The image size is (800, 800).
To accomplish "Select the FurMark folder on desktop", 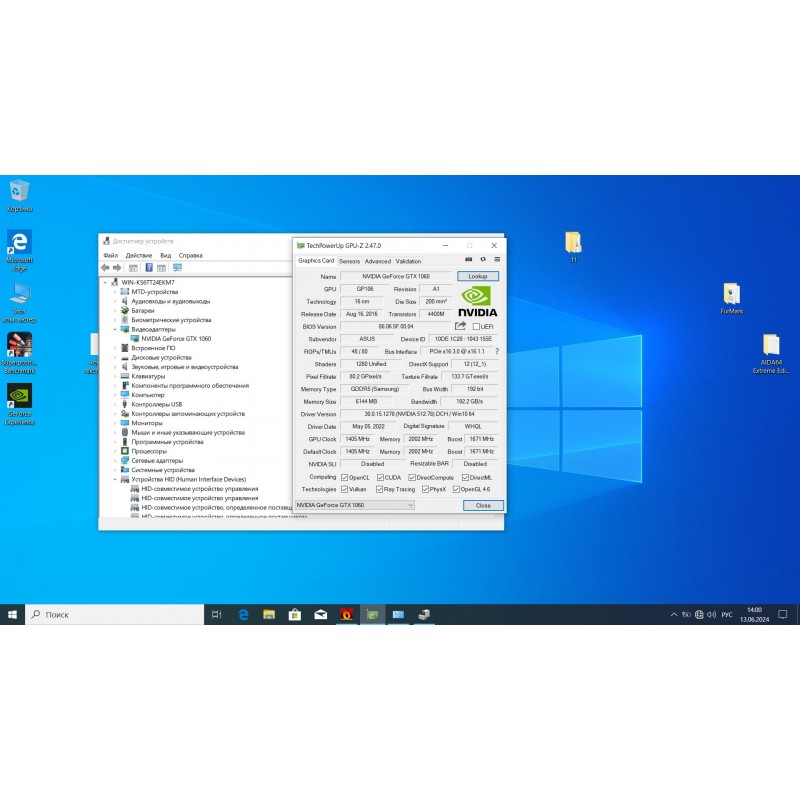I will [x=732, y=298].
